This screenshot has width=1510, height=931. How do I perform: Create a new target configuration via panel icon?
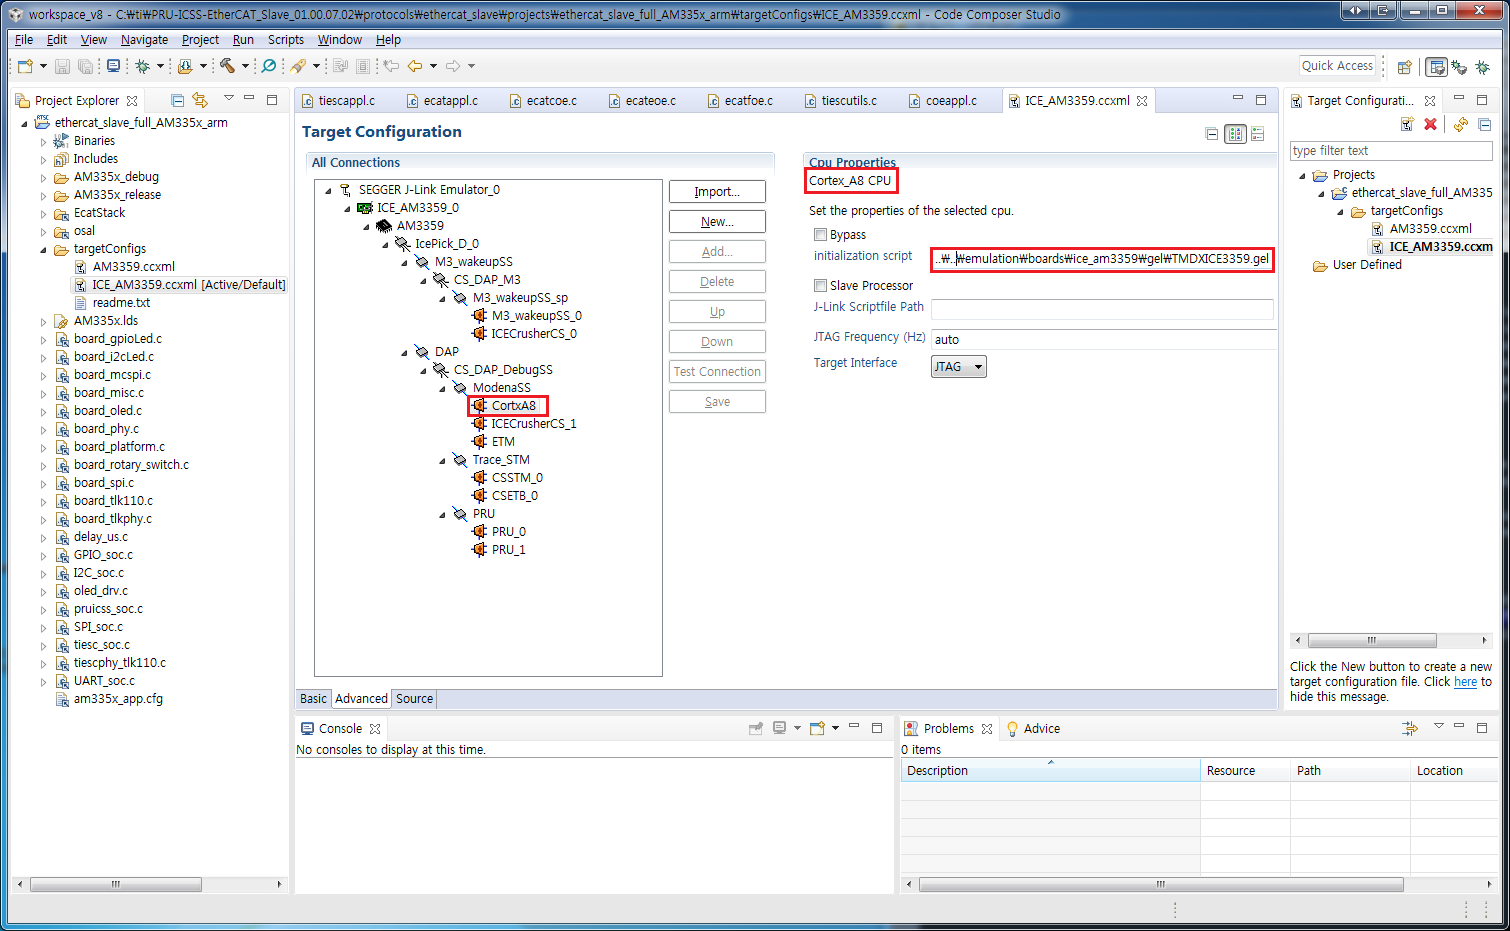pyautogui.click(x=1406, y=125)
